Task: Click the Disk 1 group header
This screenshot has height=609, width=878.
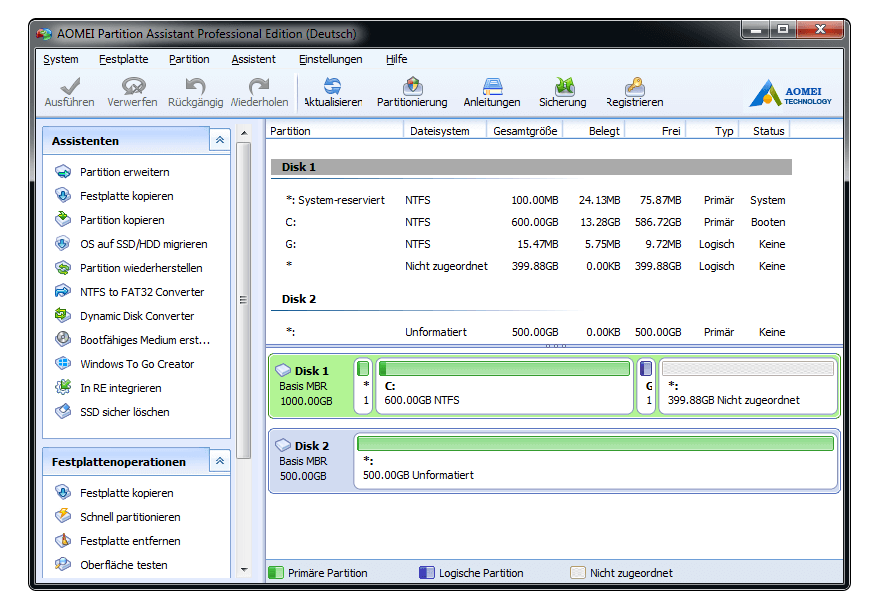Action: (531, 167)
